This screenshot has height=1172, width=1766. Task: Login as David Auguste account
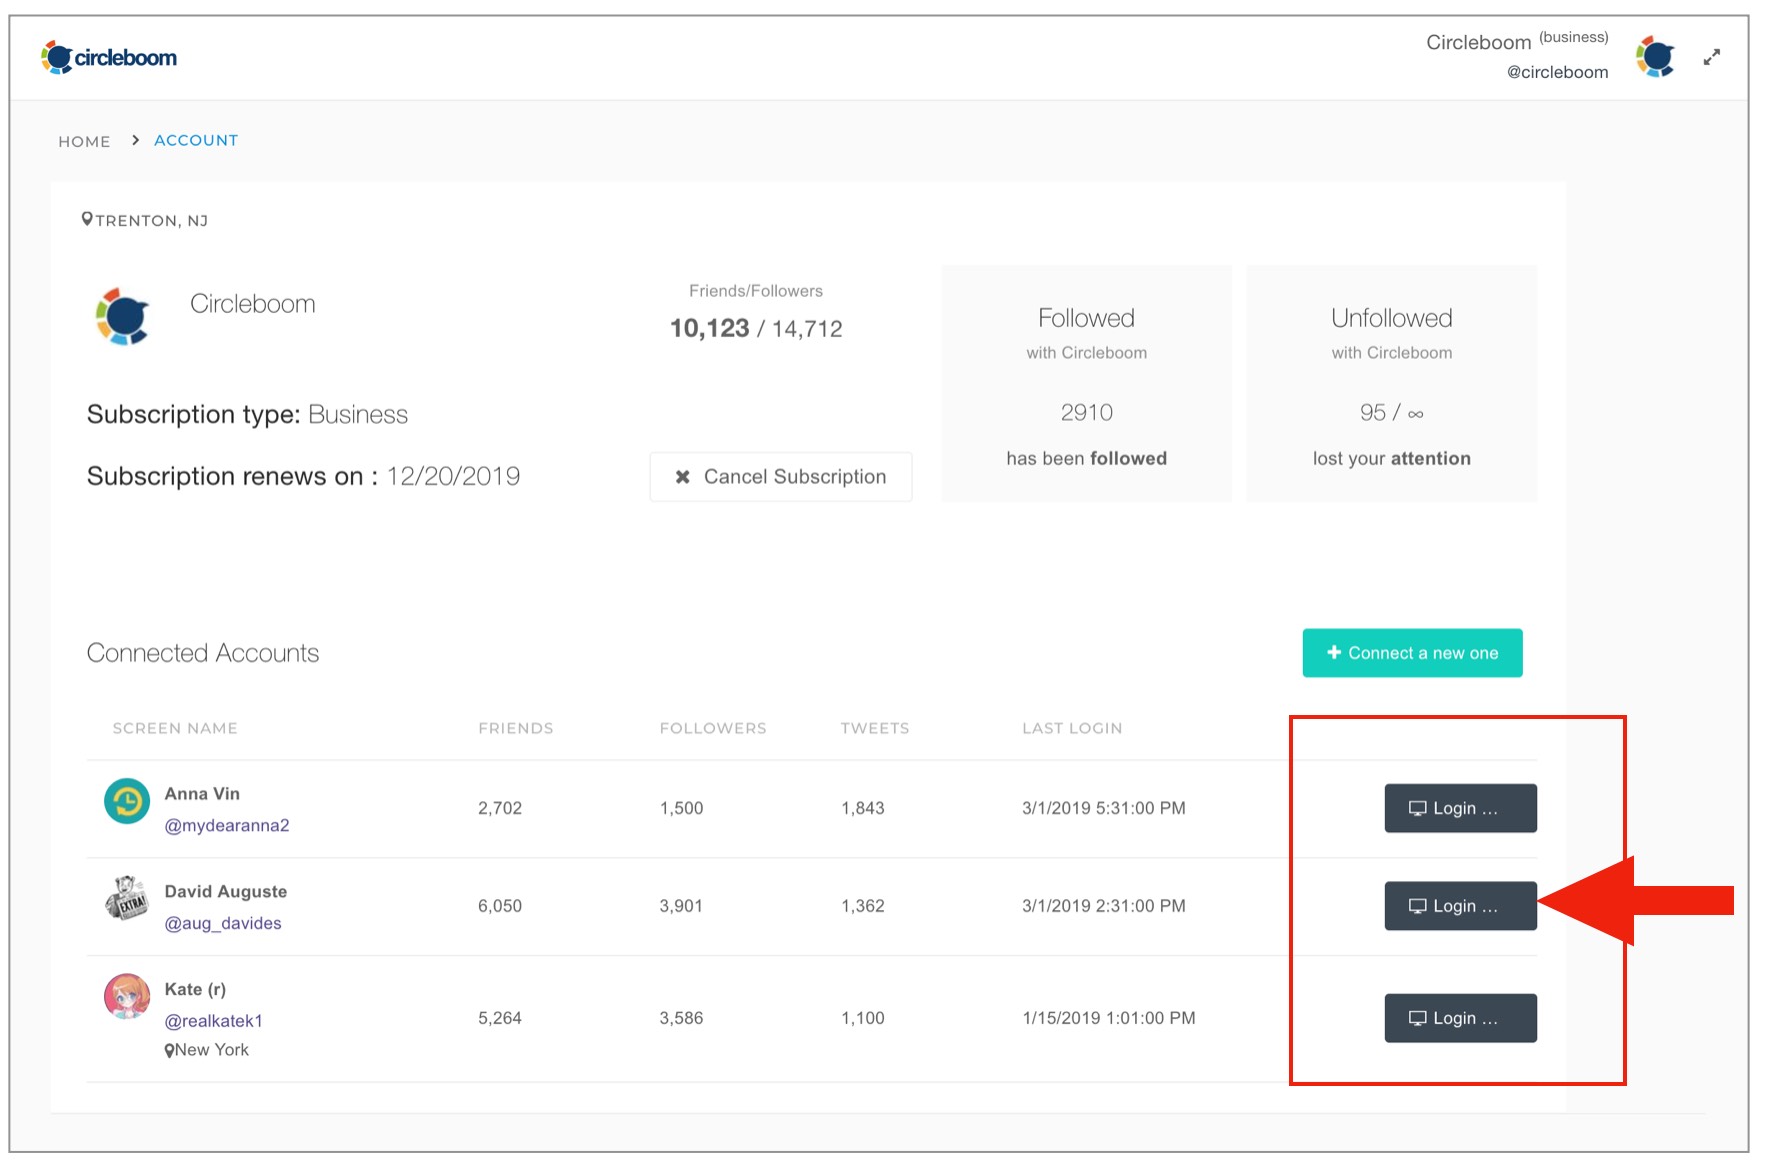[x=1460, y=906]
